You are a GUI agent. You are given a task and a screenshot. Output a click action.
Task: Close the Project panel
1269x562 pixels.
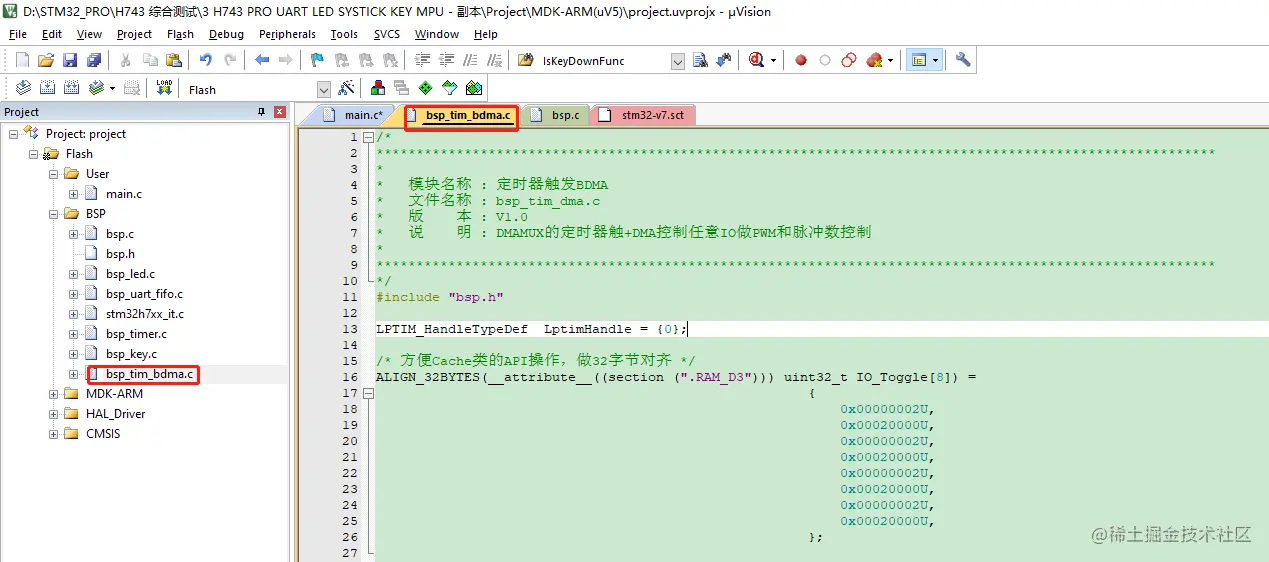(x=280, y=112)
